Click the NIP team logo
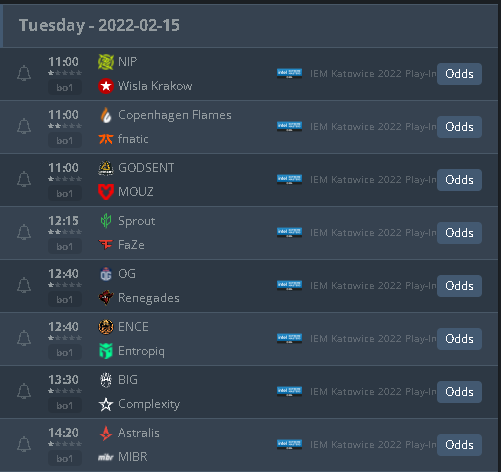The image size is (501, 472). 106,62
